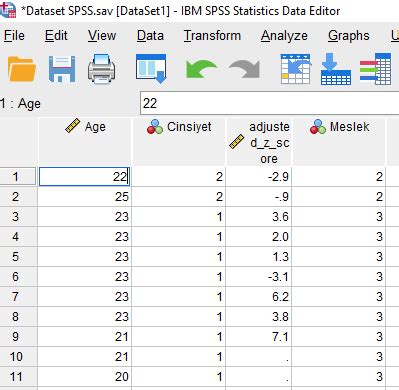Click z-score cell 7.1

(259, 336)
